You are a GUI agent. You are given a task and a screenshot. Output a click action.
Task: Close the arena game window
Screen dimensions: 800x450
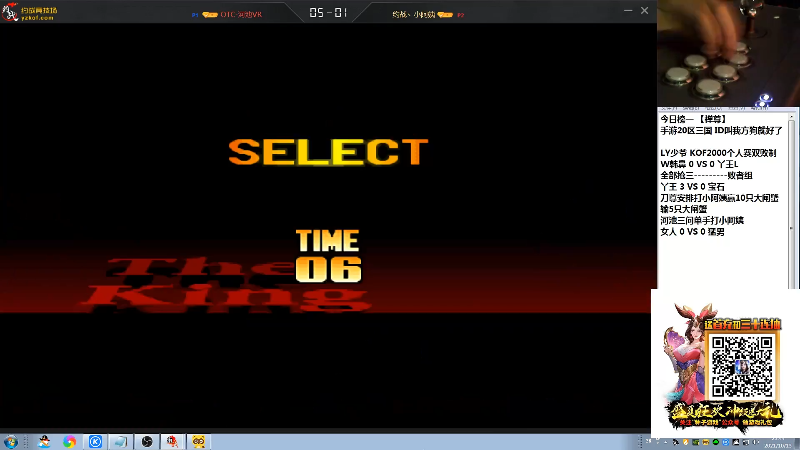click(644, 10)
